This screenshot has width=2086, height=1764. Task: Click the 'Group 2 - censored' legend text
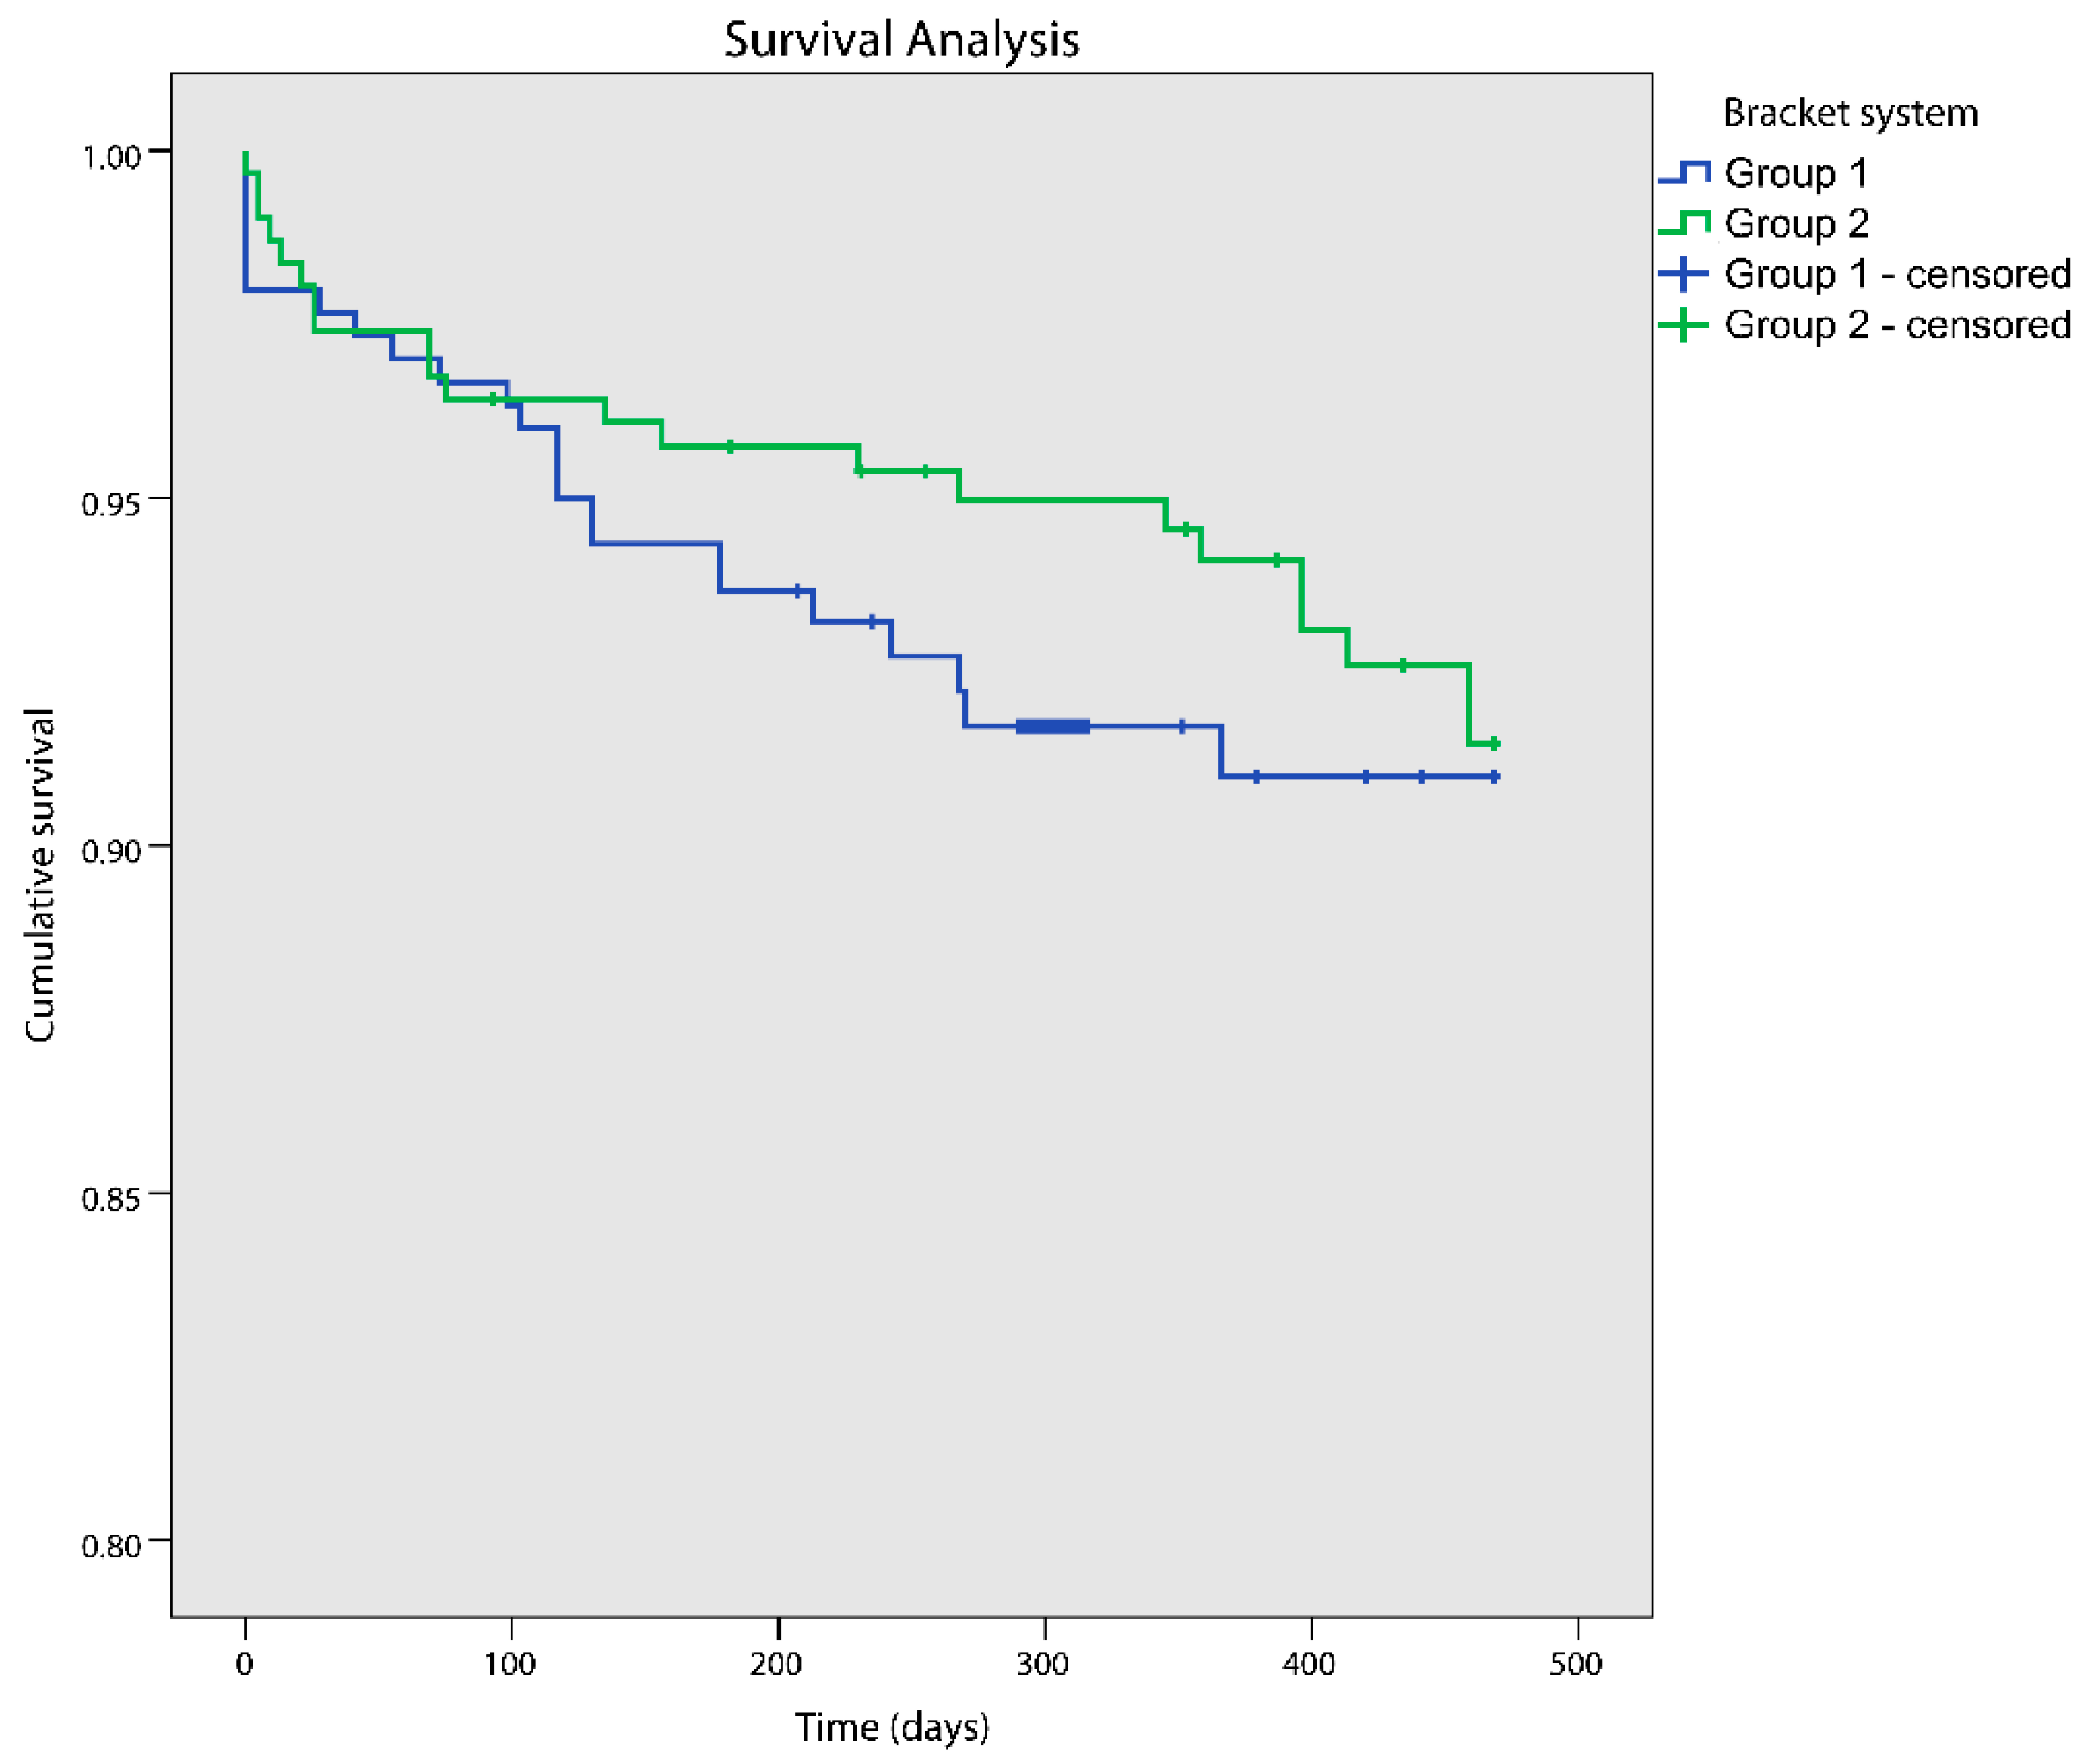pos(1897,325)
